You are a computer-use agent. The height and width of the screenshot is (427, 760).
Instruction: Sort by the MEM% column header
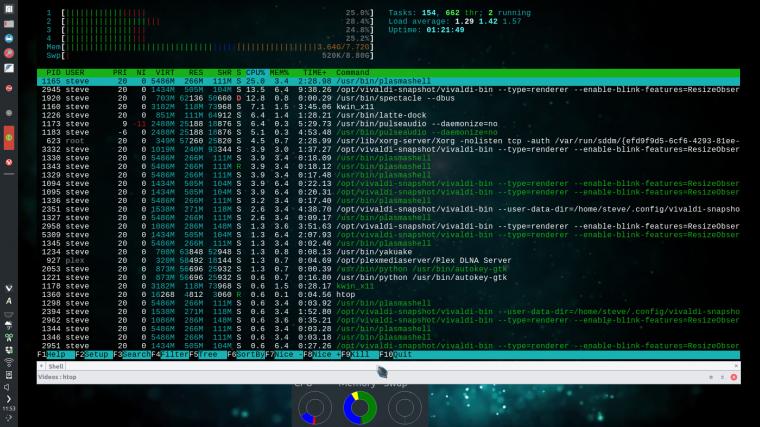point(279,73)
